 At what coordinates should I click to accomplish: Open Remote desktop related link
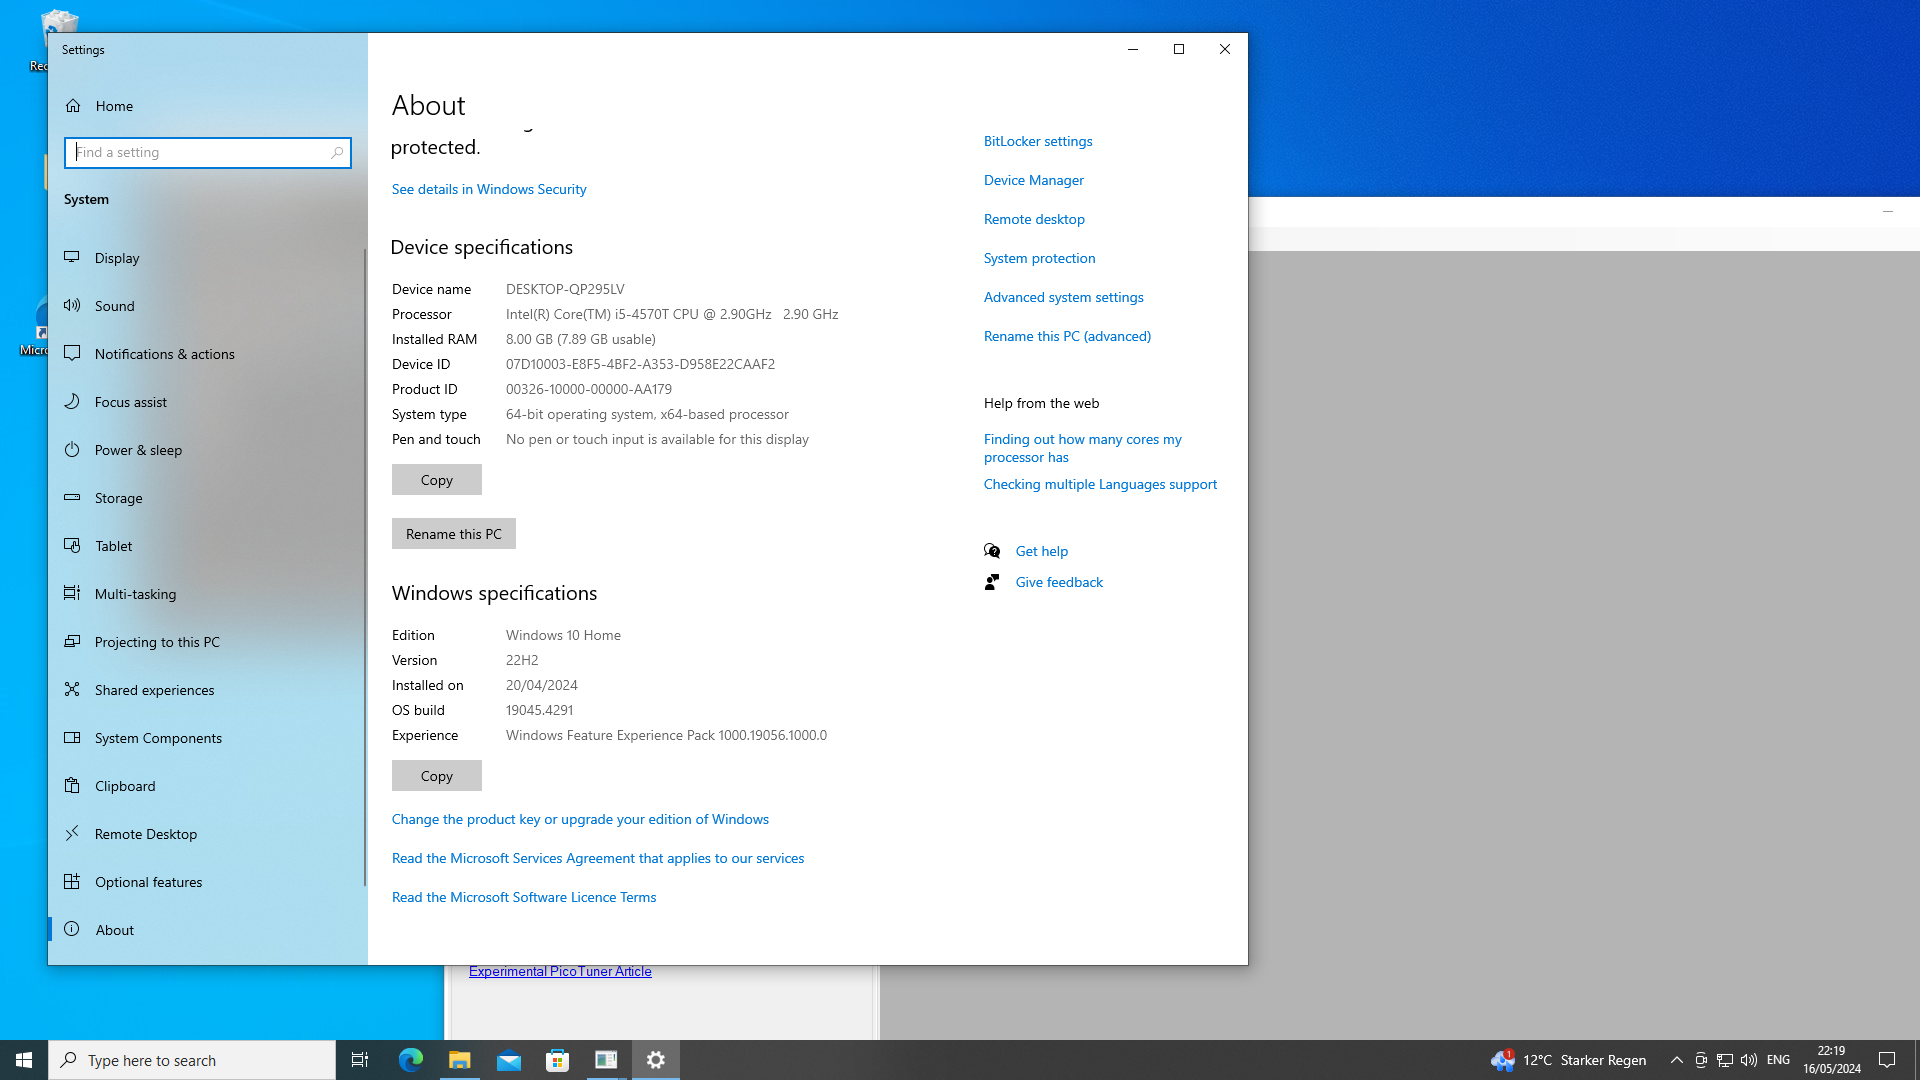coord(1034,219)
